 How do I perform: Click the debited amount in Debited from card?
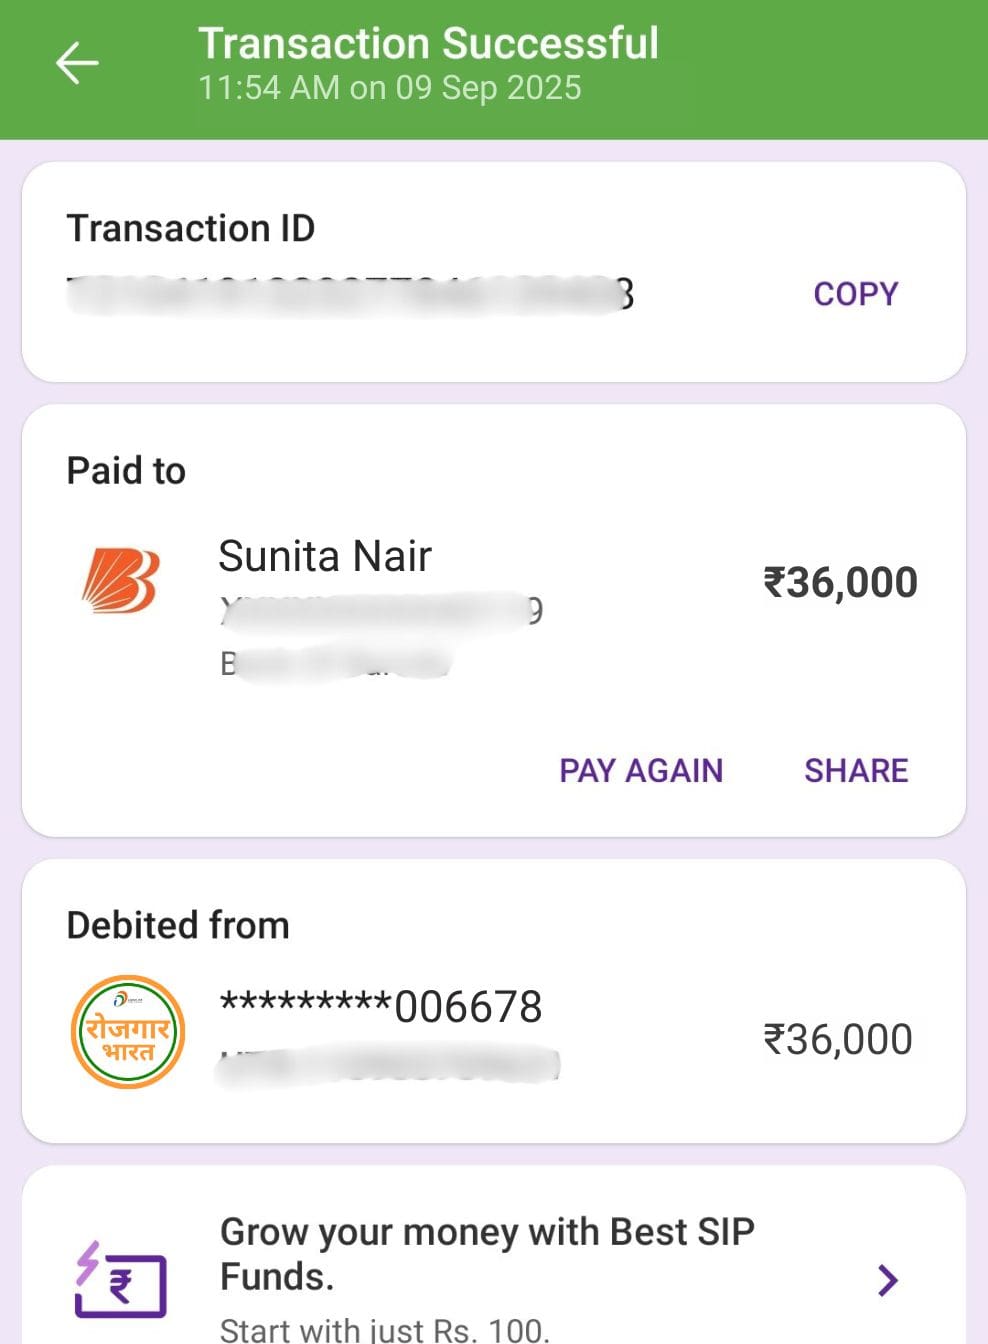(x=837, y=1039)
